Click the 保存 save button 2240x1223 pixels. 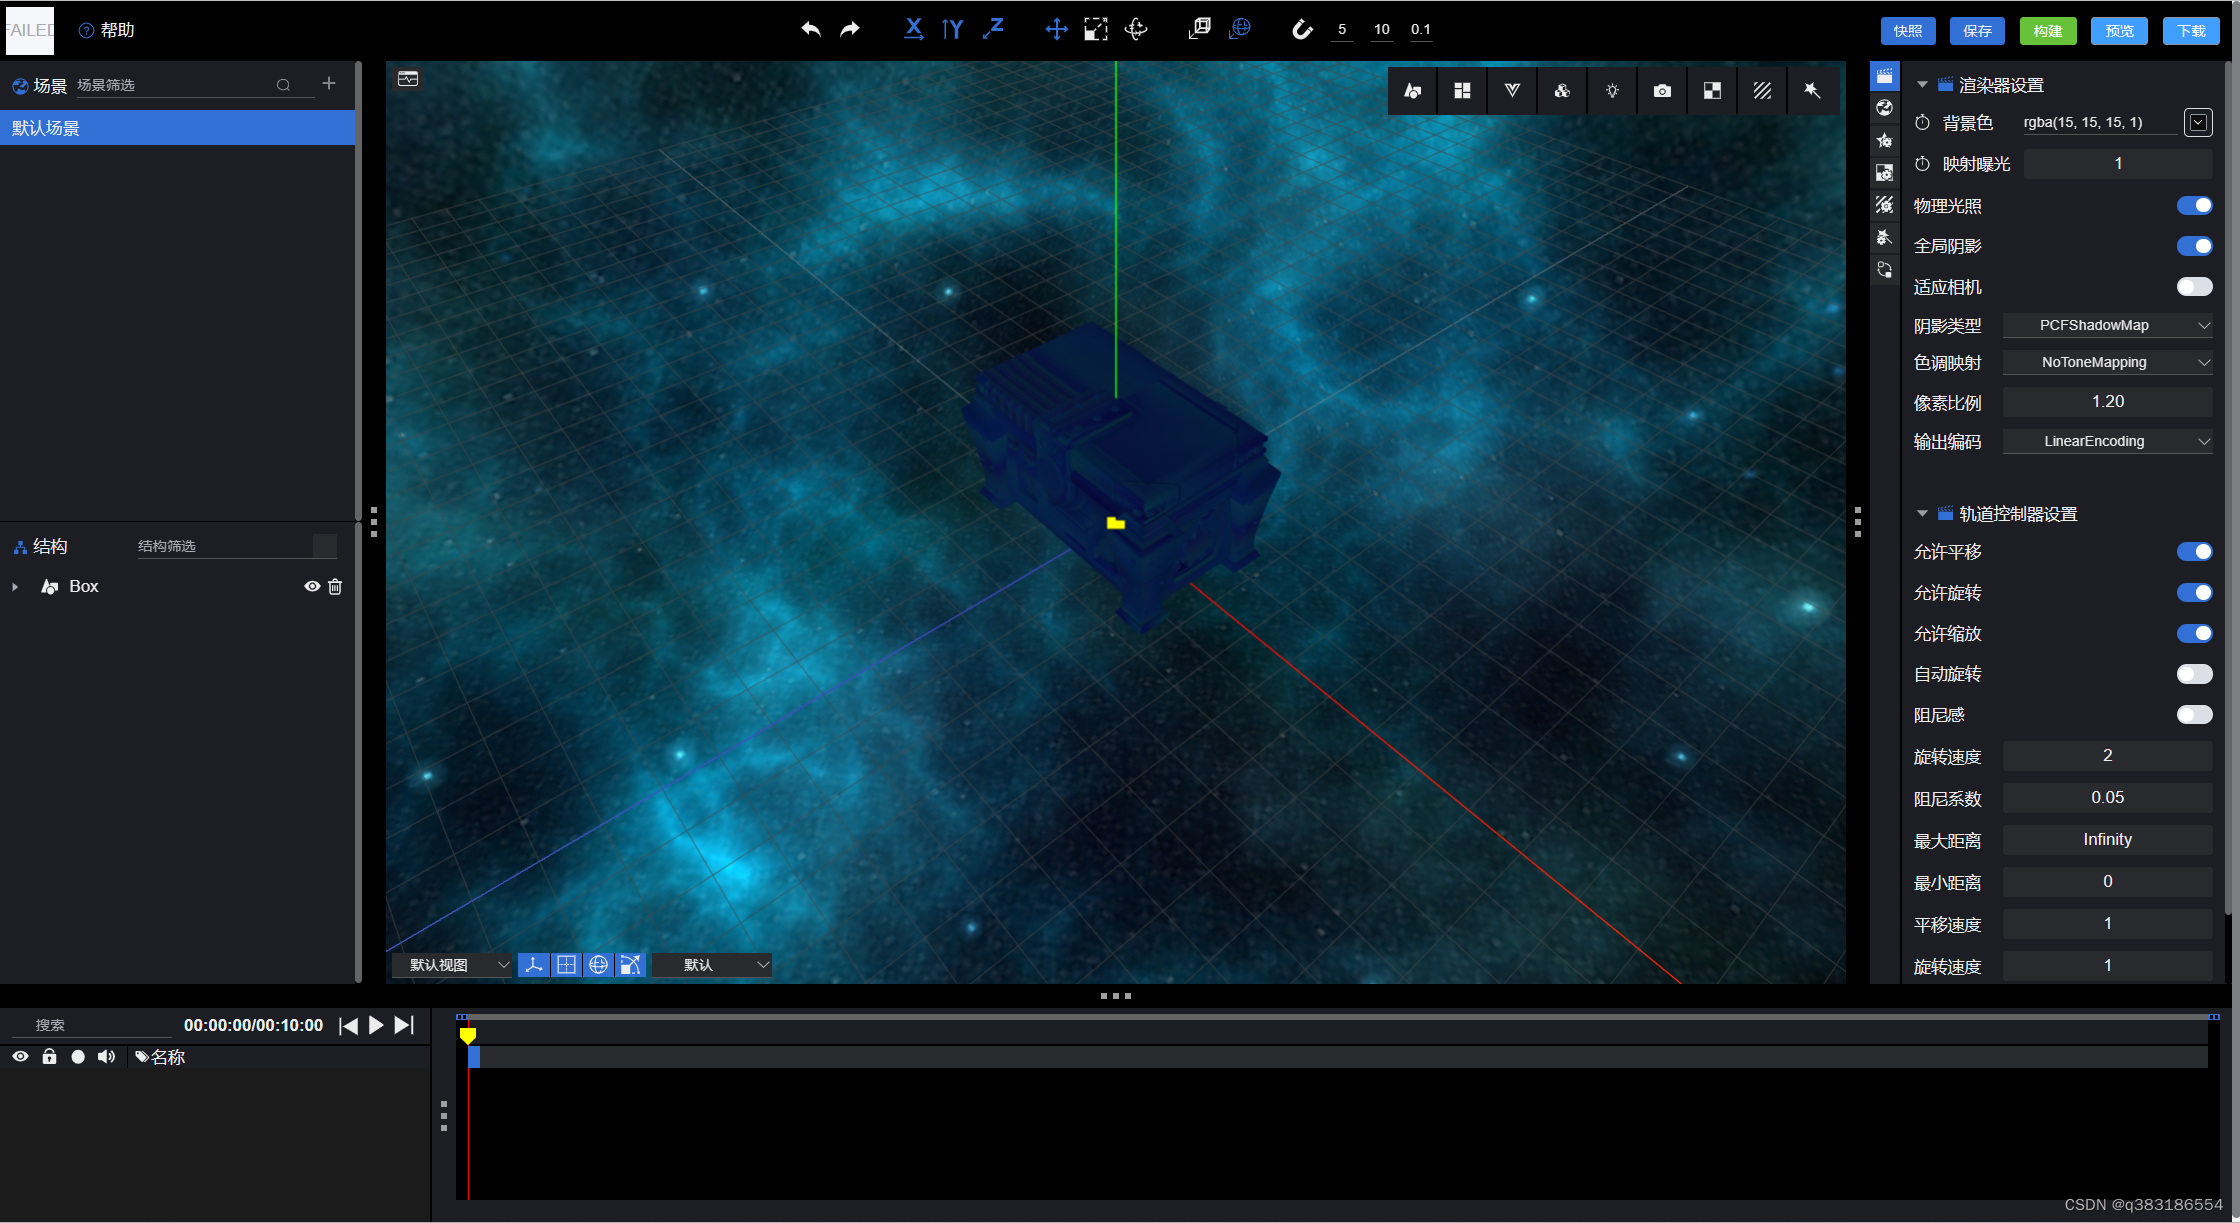coord(1977,31)
